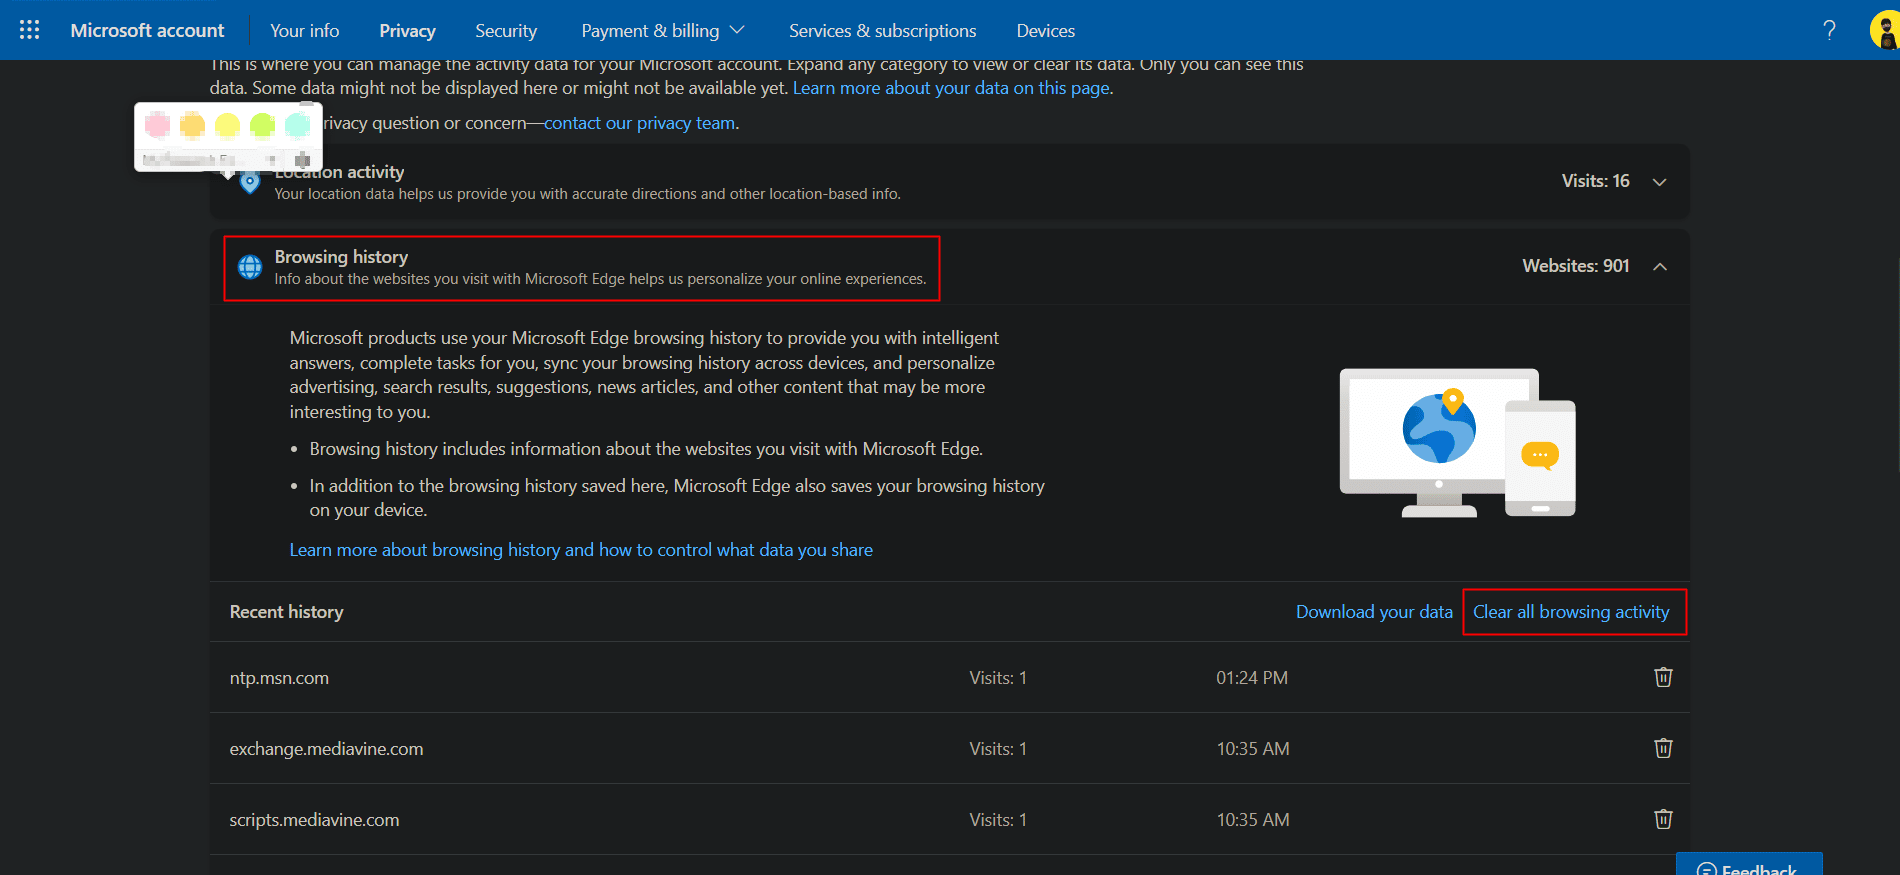Pick the orange highlighter color swatch
Viewport: 1900px width, 875px height.
pyautogui.click(x=192, y=125)
